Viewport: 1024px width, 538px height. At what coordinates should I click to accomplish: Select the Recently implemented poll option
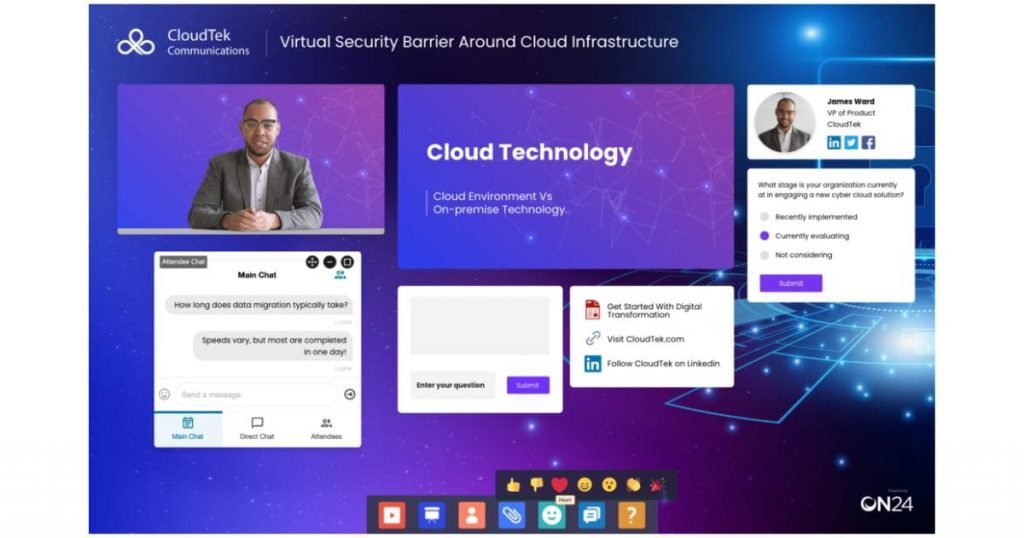click(x=765, y=217)
